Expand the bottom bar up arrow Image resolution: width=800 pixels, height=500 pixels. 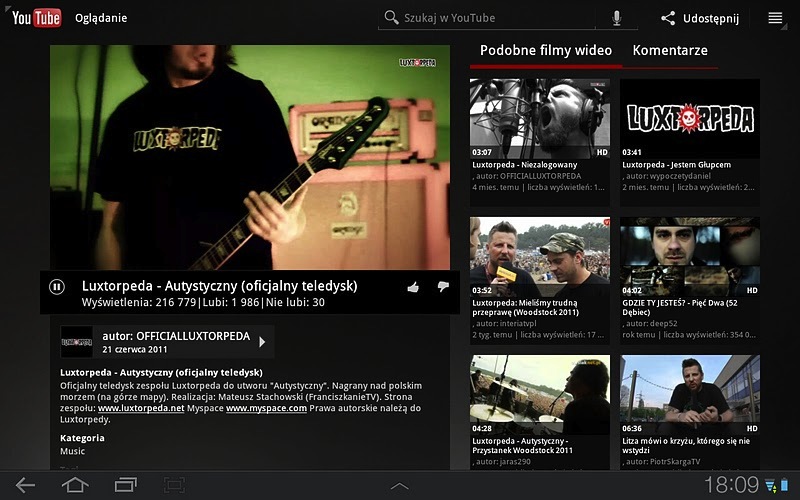click(x=399, y=486)
